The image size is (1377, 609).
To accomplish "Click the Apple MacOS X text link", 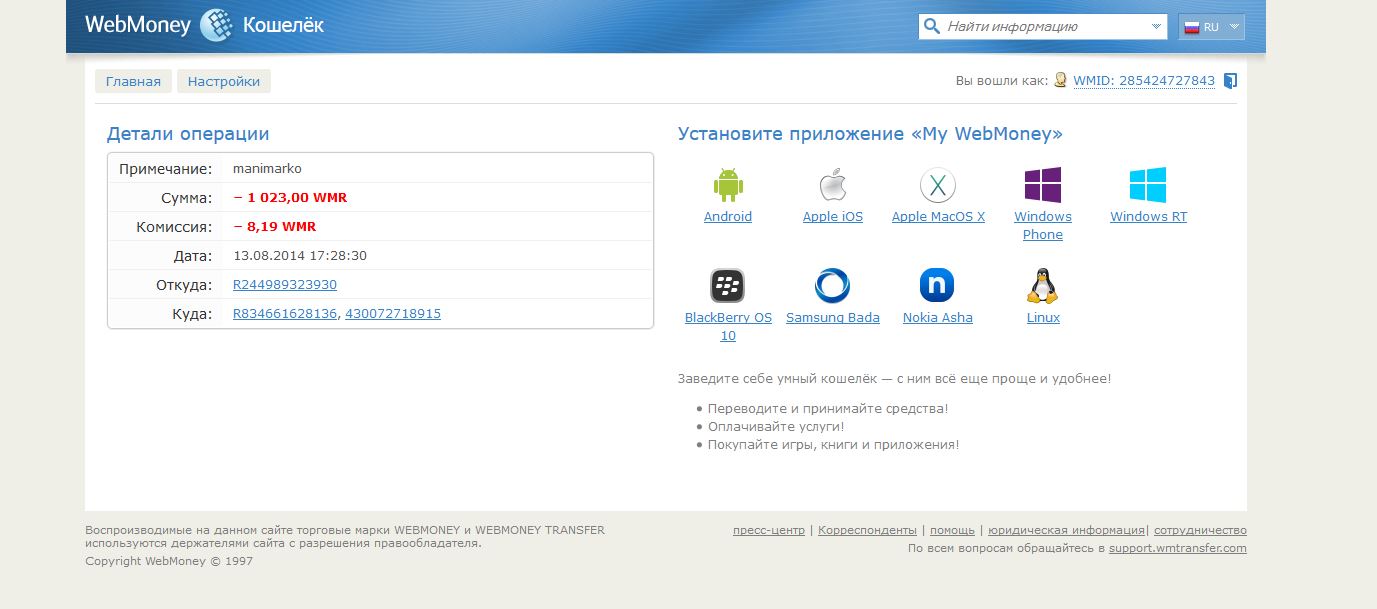I will [x=938, y=217].
